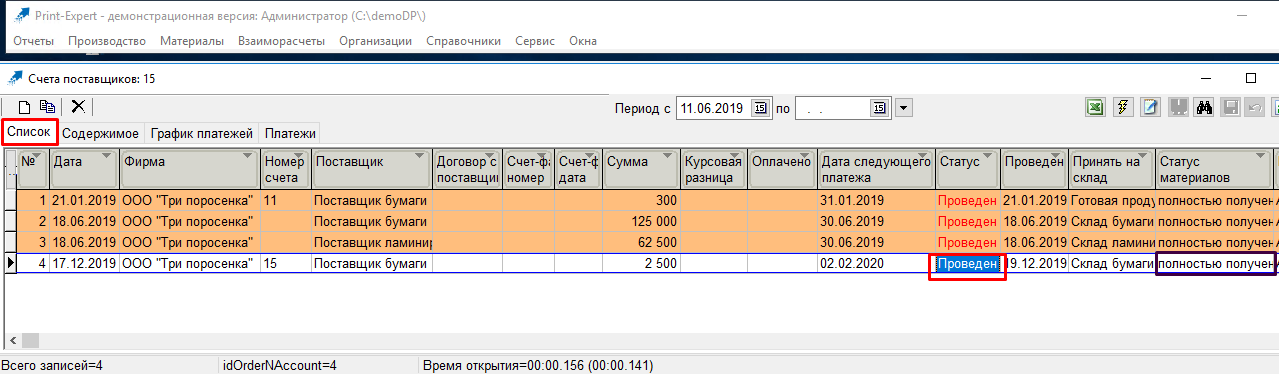Image resolution: width=1279 pixels, height=374 pixels.
Task: Select the sum cell 125 000
Action: coord(641,221)
